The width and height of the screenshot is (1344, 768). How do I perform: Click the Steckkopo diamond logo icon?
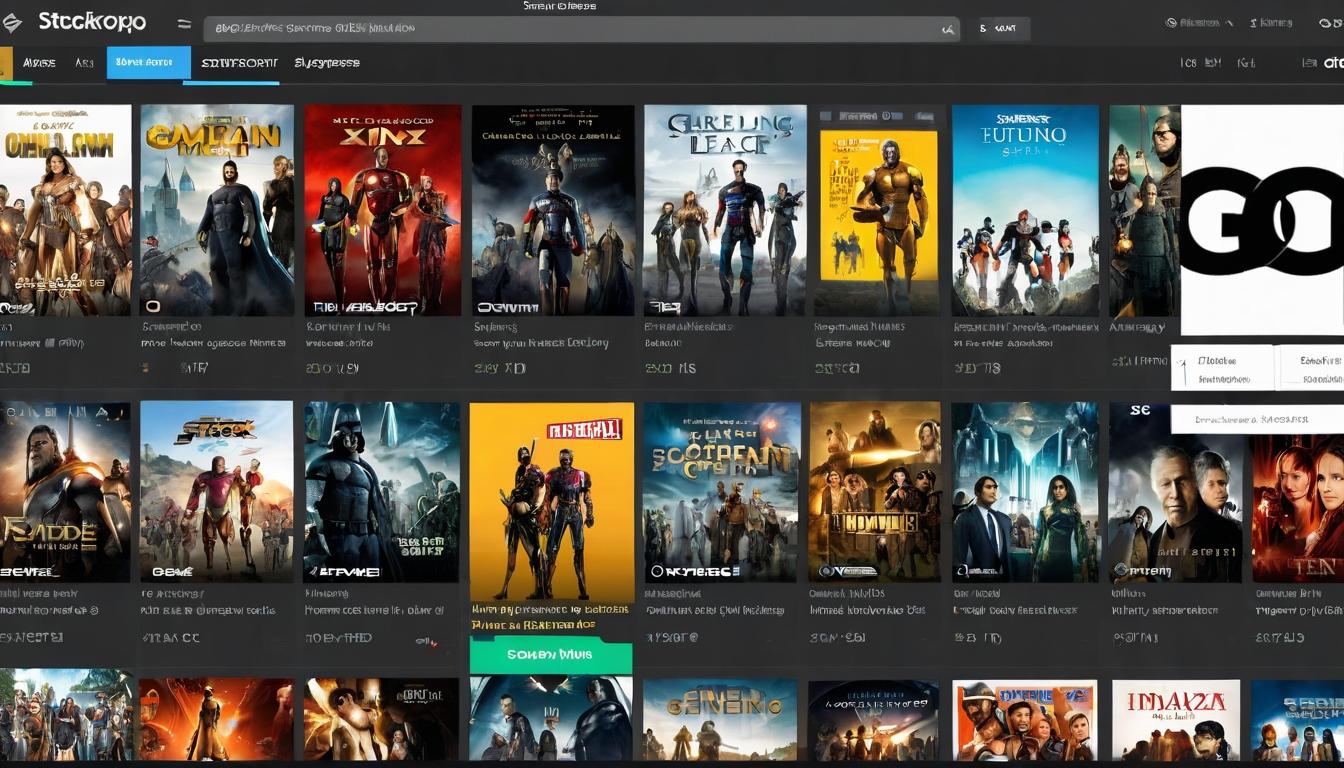[x=13, y=21]
